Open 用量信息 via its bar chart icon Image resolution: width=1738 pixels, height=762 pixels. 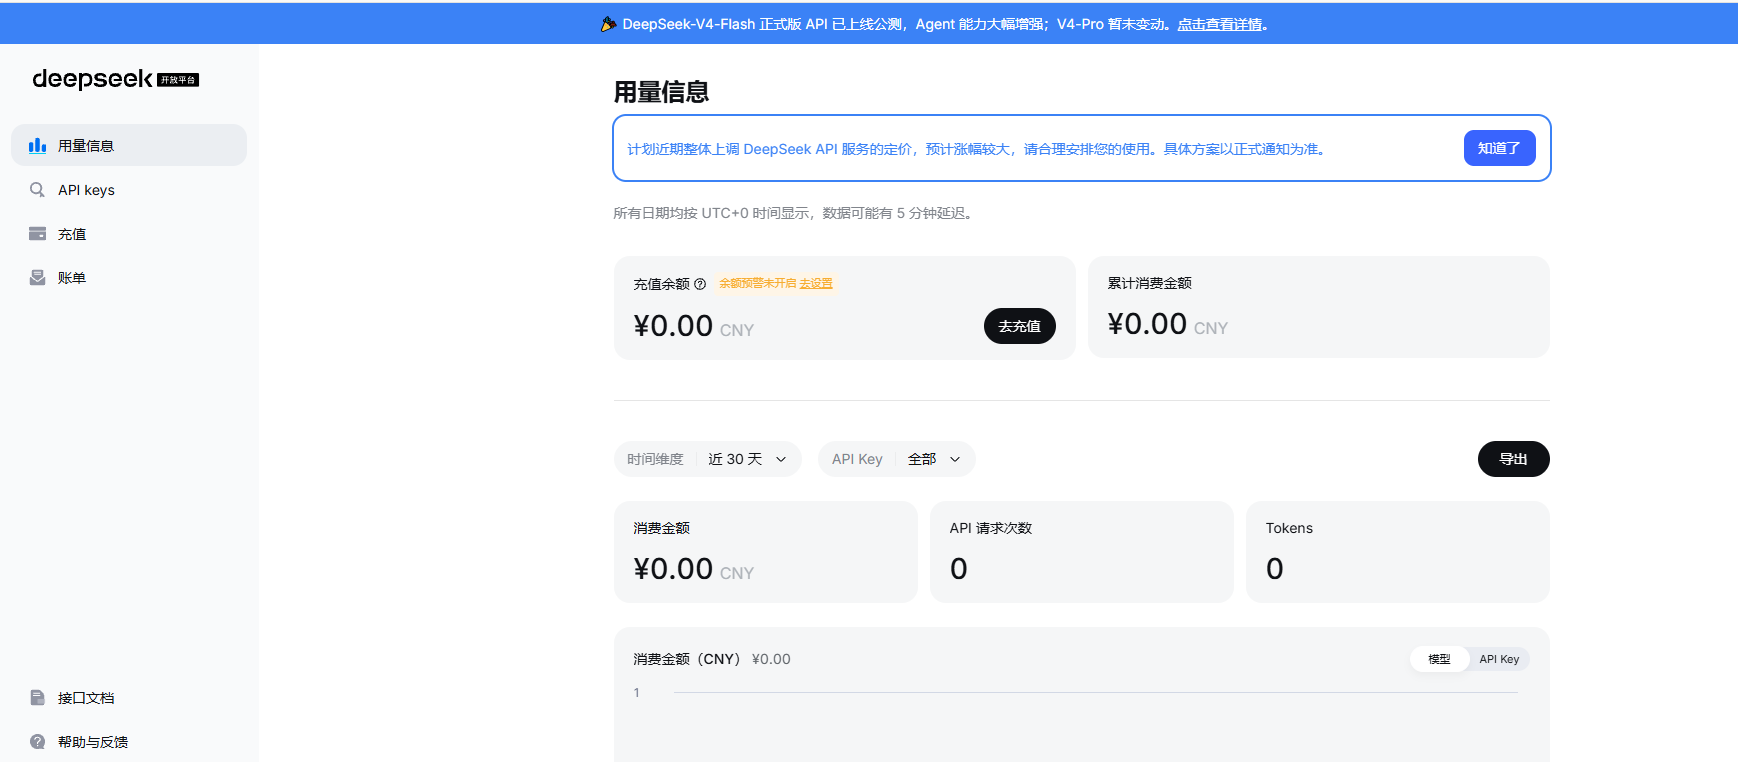(38, 146)
